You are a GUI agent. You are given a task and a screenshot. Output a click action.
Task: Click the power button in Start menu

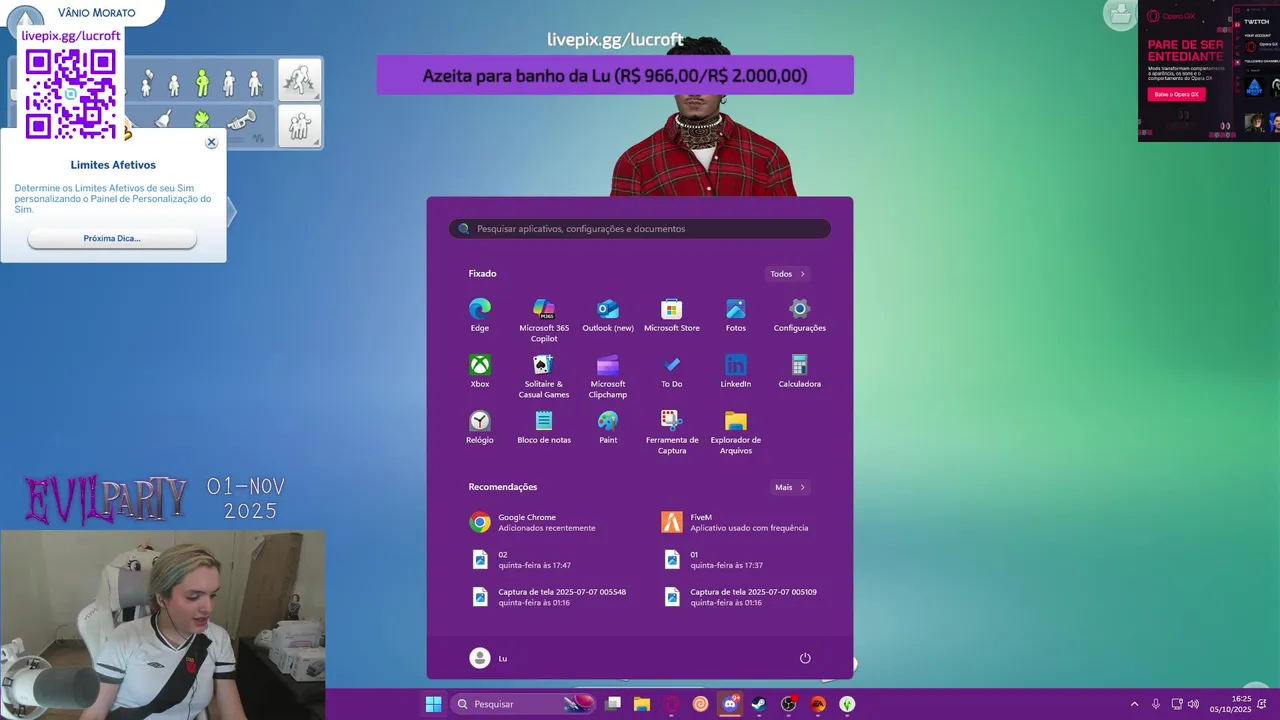(805, 658)
